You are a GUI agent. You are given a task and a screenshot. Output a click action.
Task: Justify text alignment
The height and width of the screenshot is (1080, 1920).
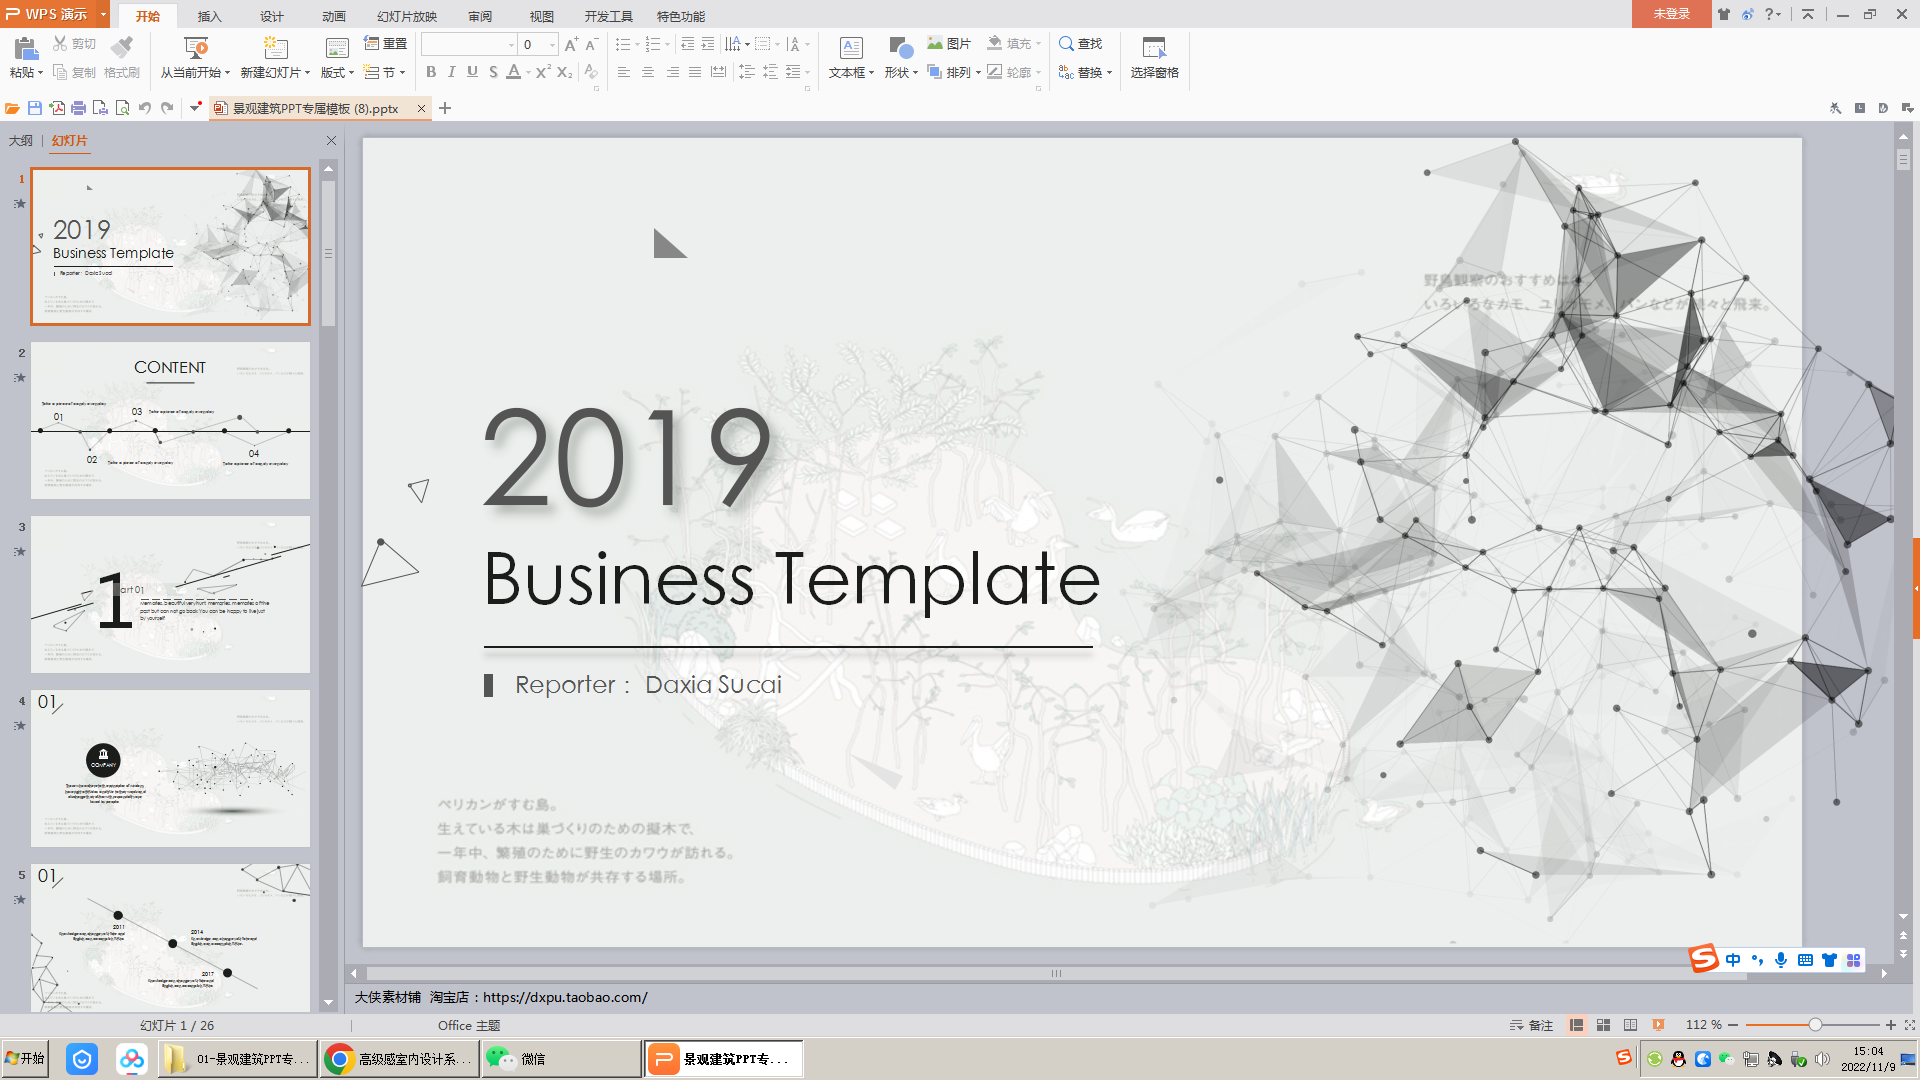(x=695, y=72)
